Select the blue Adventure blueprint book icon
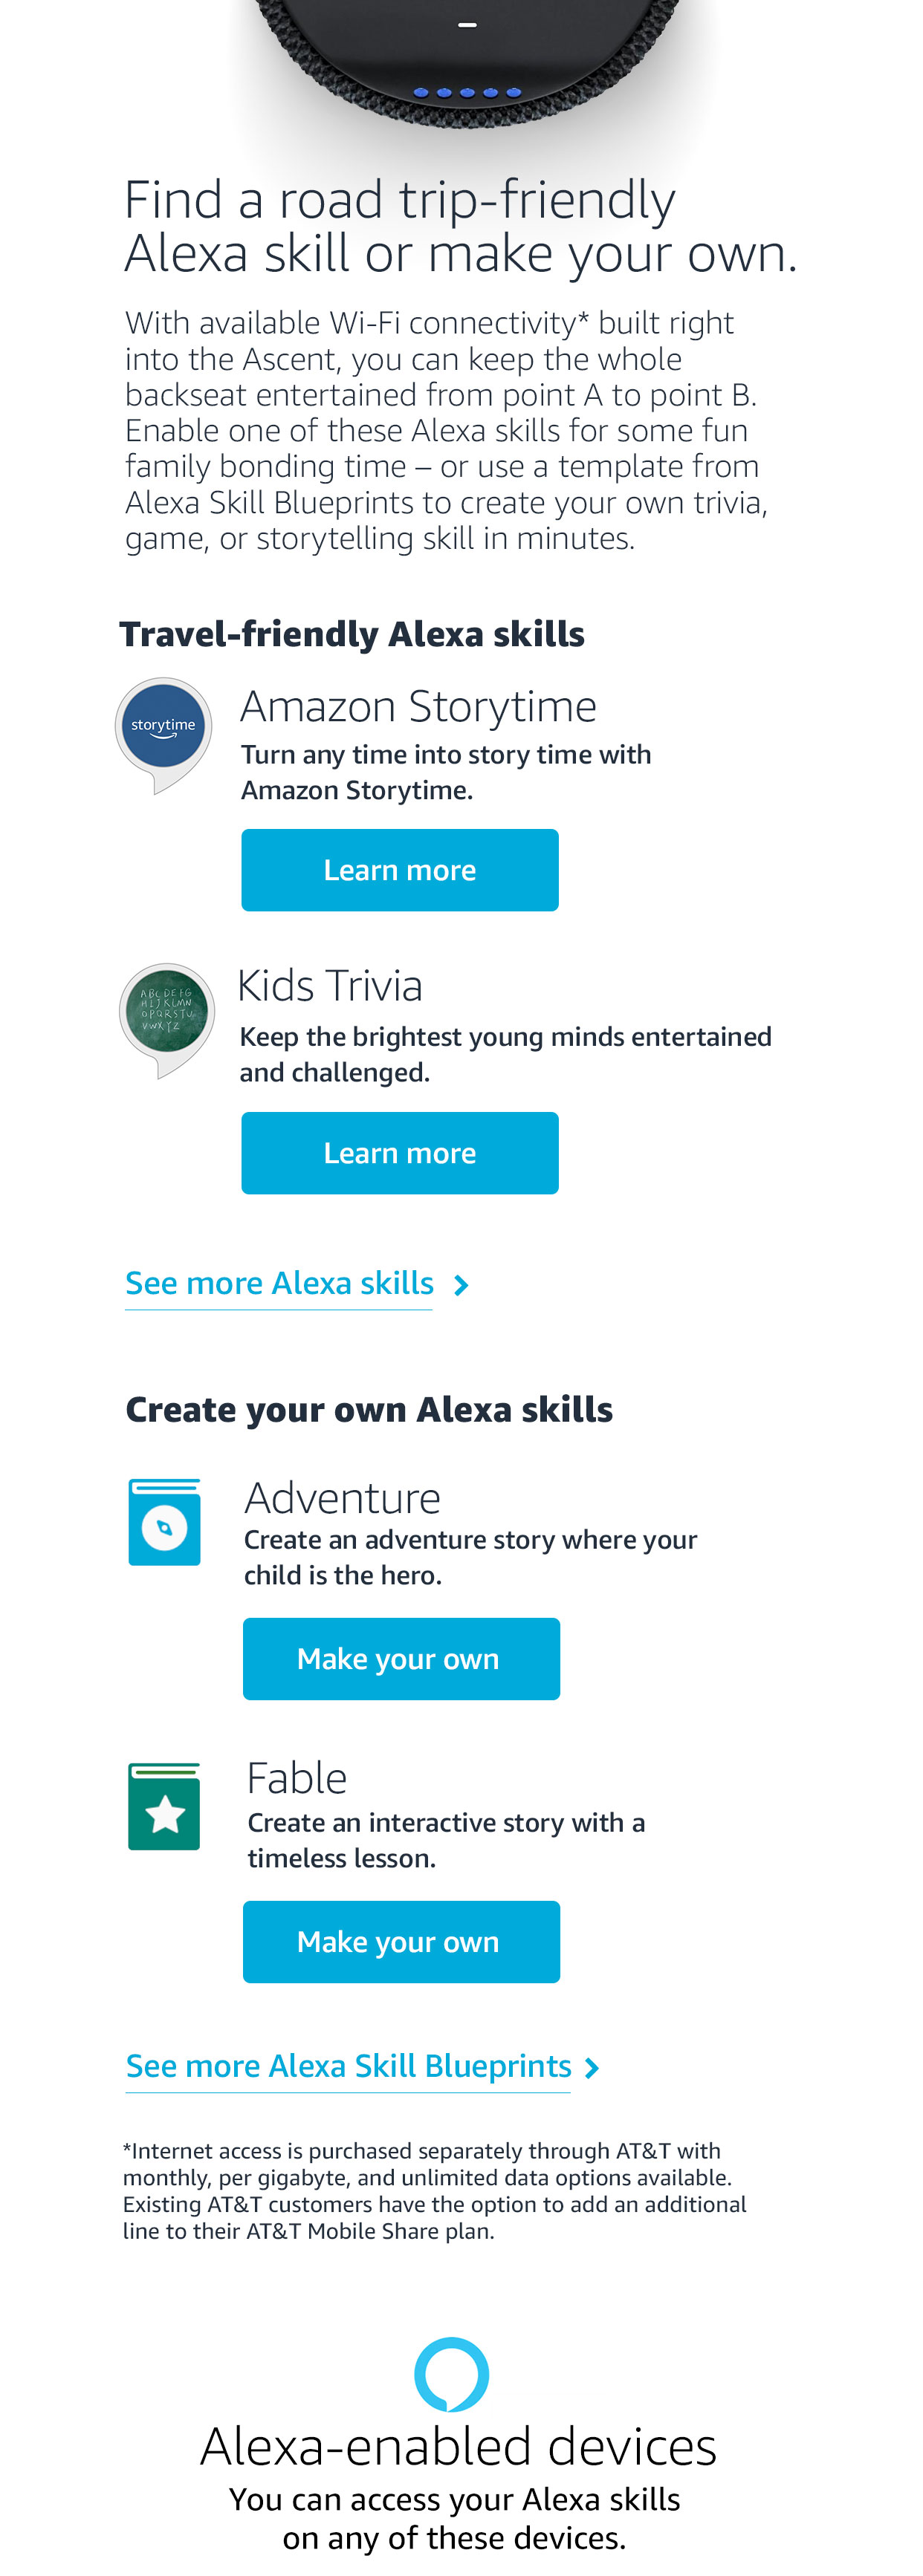 click(165, 1522)
